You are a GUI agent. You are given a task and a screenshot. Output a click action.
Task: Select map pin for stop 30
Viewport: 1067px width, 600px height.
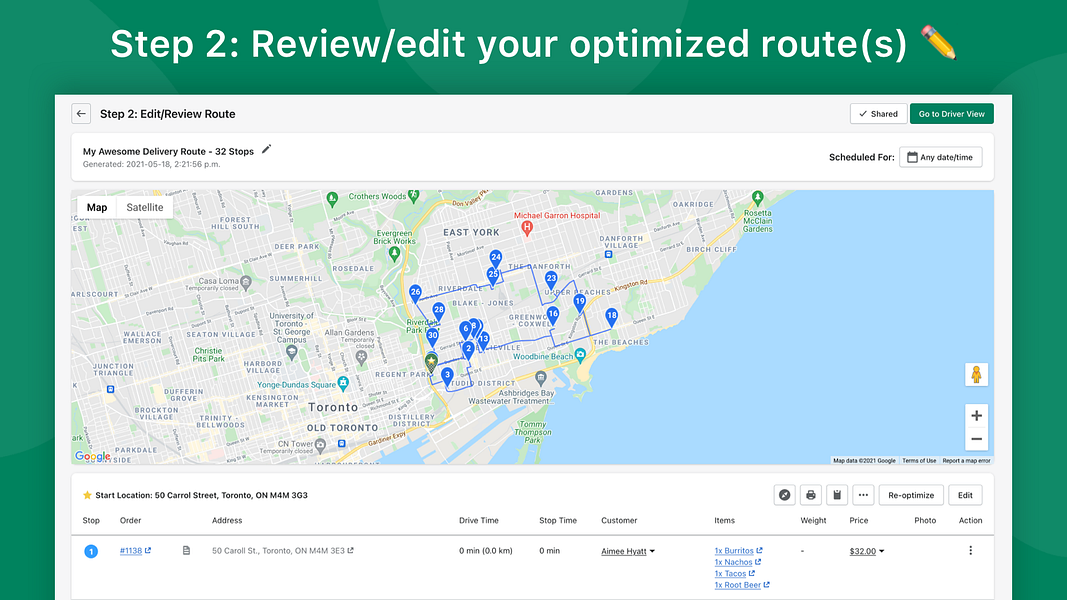coord(432,336)
